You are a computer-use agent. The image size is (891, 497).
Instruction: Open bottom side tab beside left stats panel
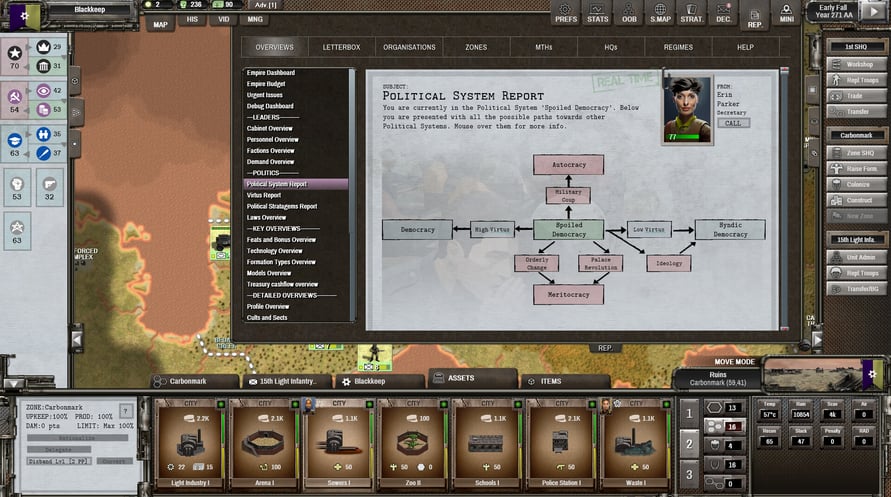74,144
